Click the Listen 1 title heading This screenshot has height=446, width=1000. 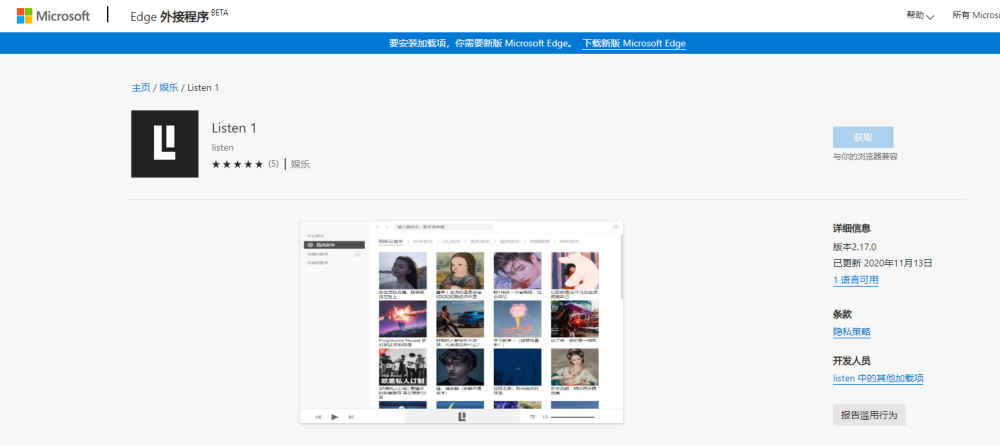point(234,128)
